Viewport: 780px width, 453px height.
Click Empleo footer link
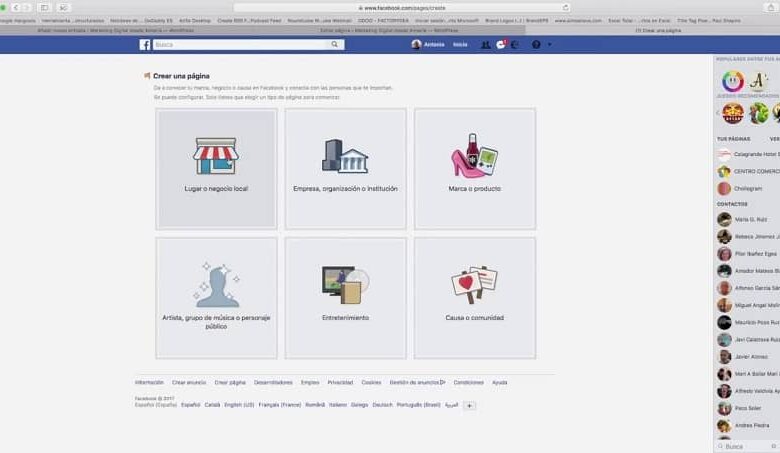310,382
